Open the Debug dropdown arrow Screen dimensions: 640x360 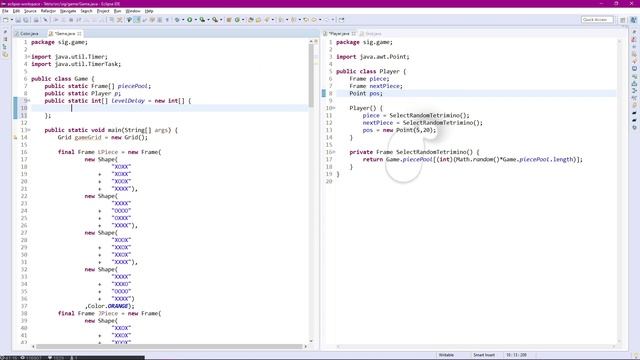tap(182, 20)
